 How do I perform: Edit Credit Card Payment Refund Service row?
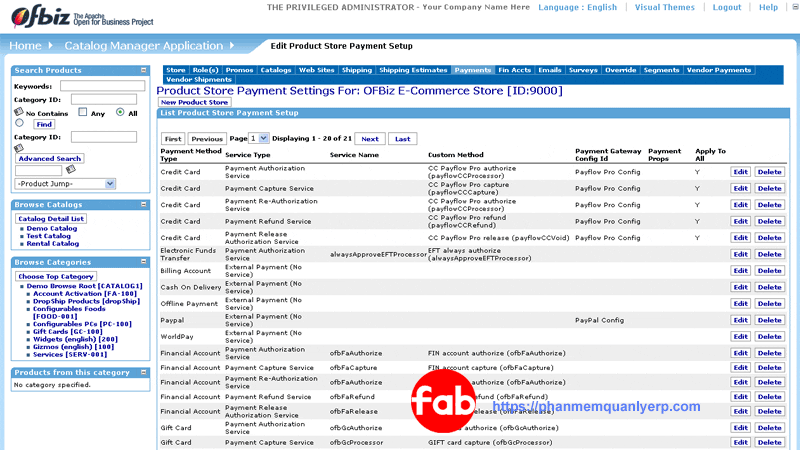(x=740, y=221)
